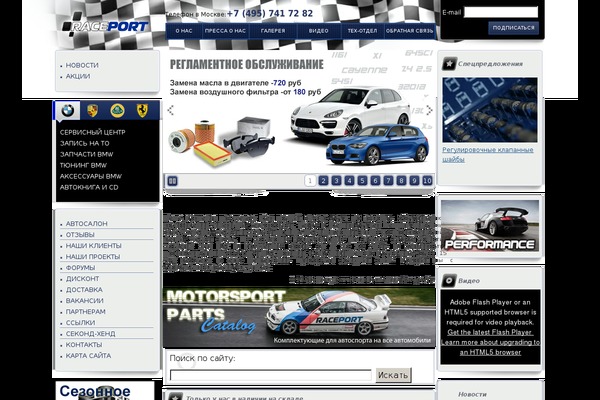Click the site search text field
This screenshot has height=400, width=600.
271,375
